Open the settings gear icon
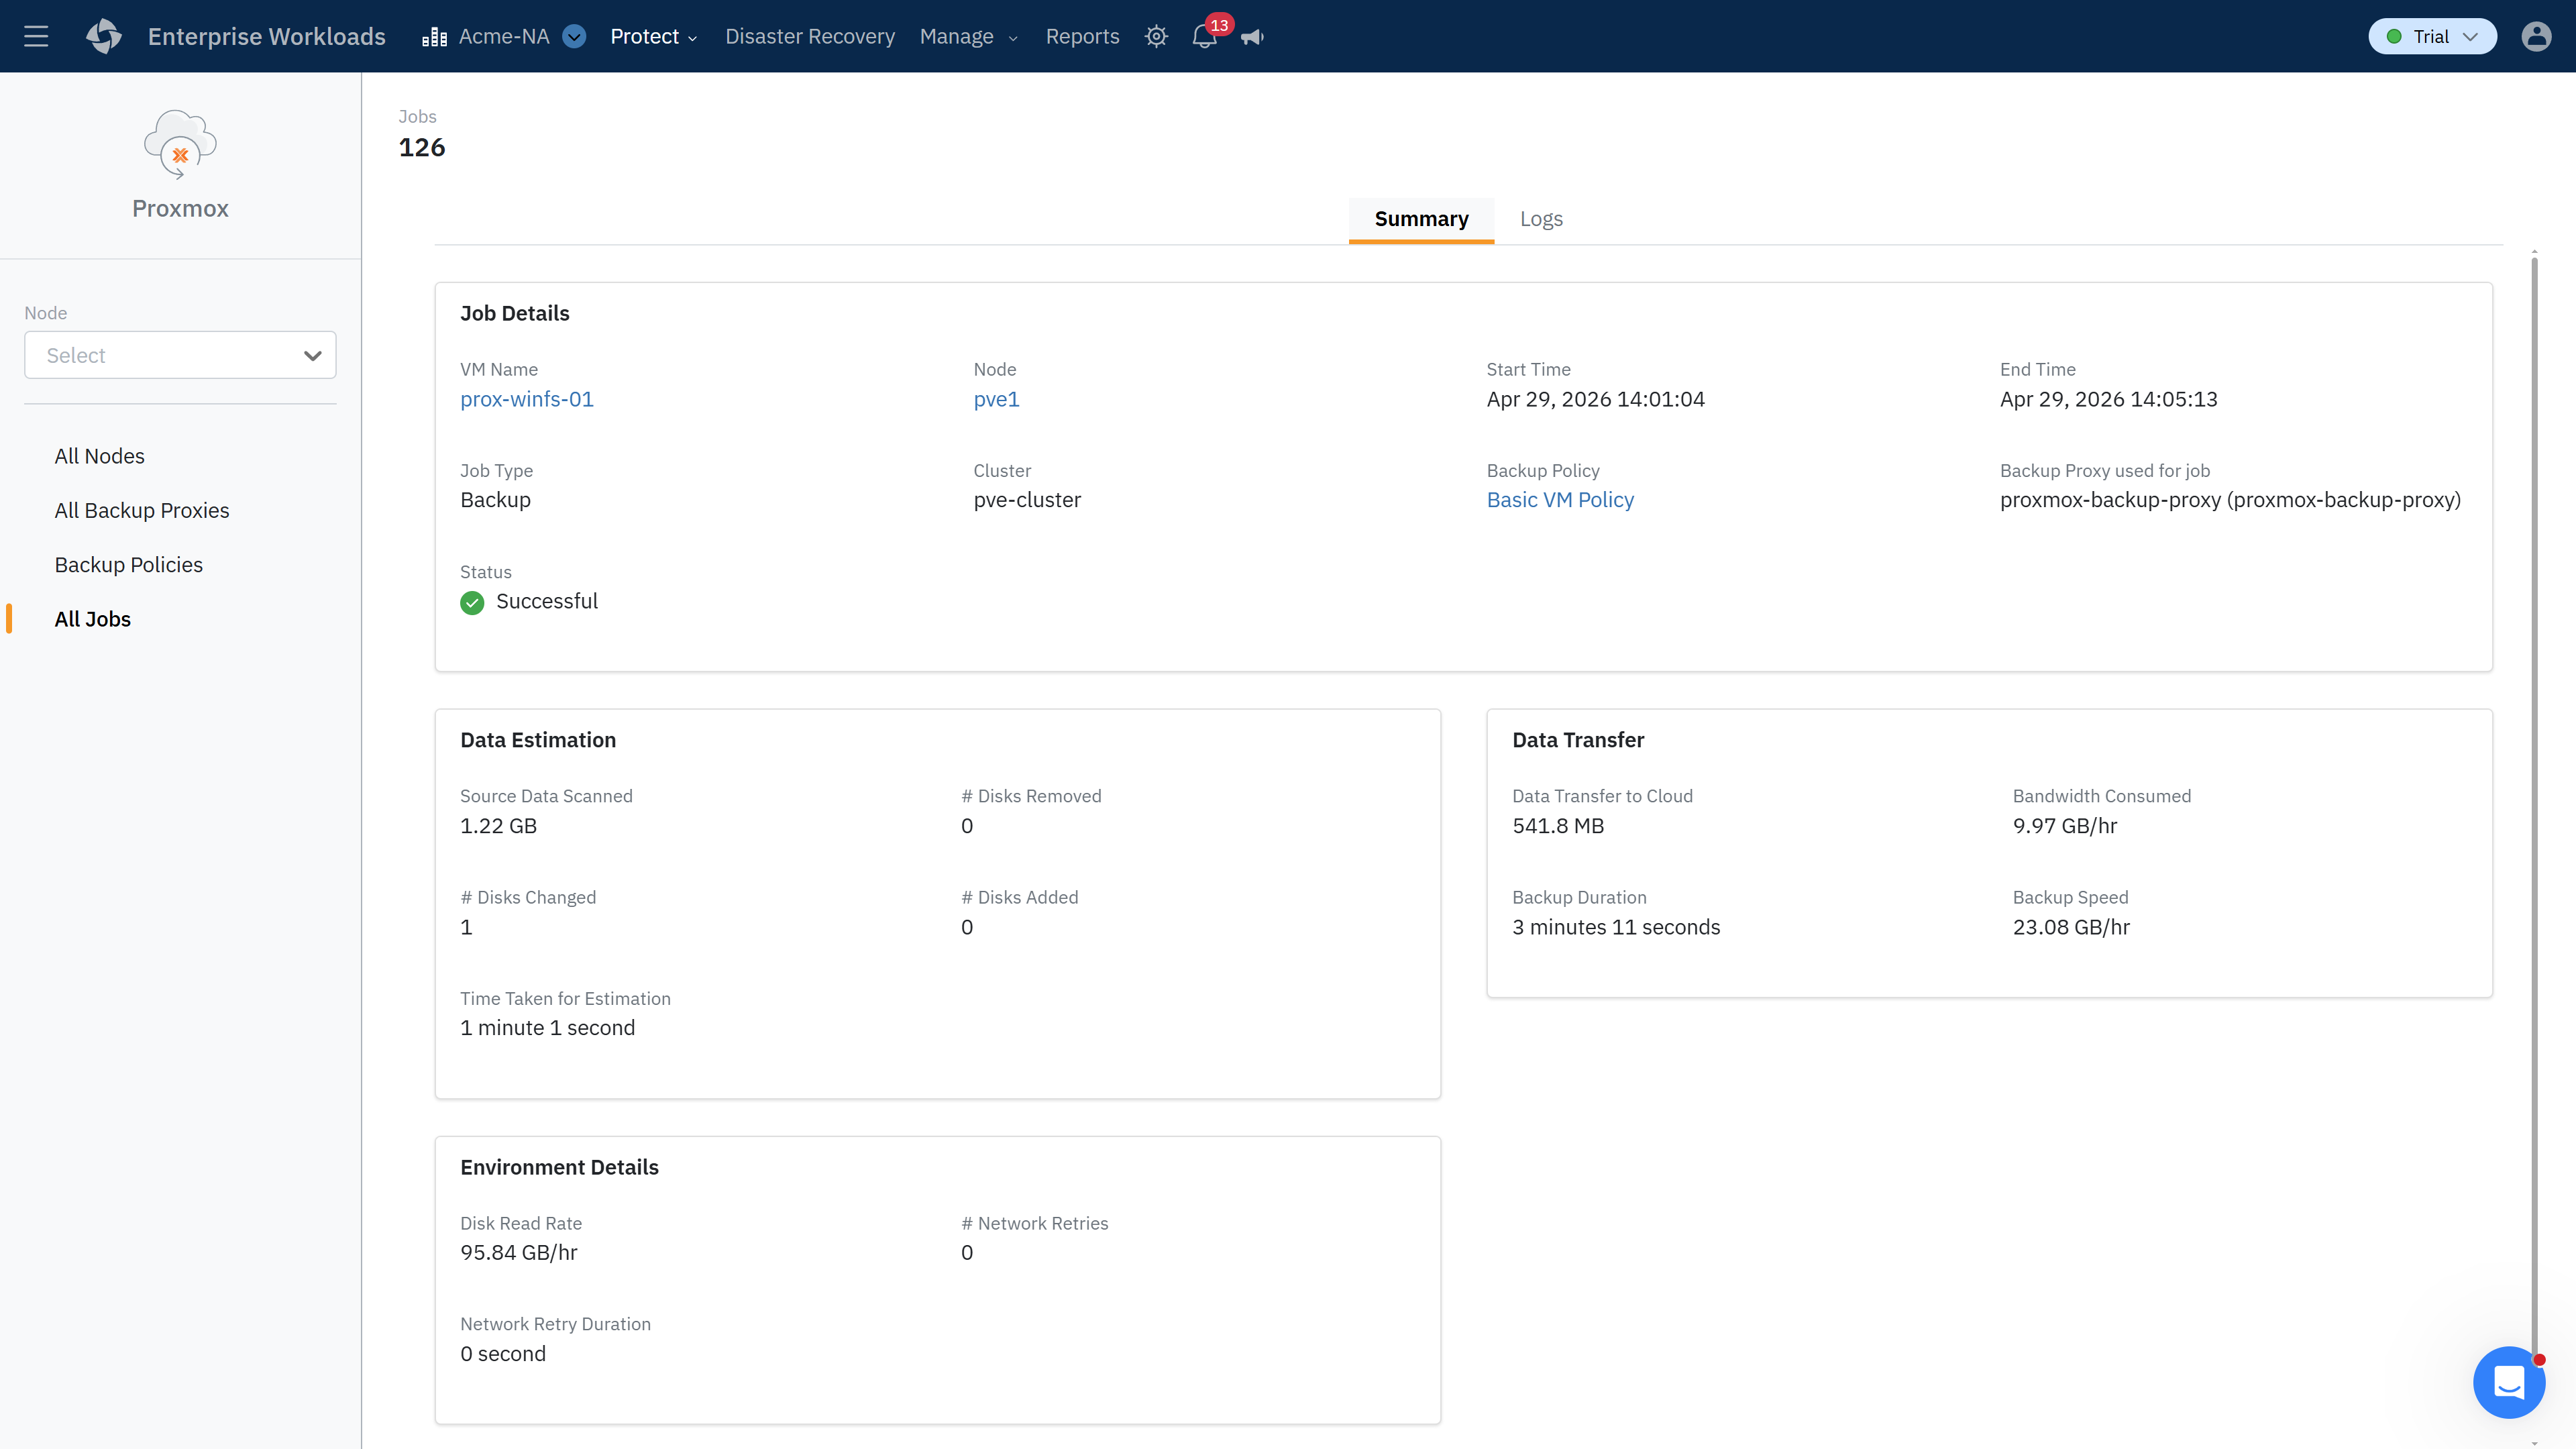The image size is (2576, 1449). tap(1156, 37)
